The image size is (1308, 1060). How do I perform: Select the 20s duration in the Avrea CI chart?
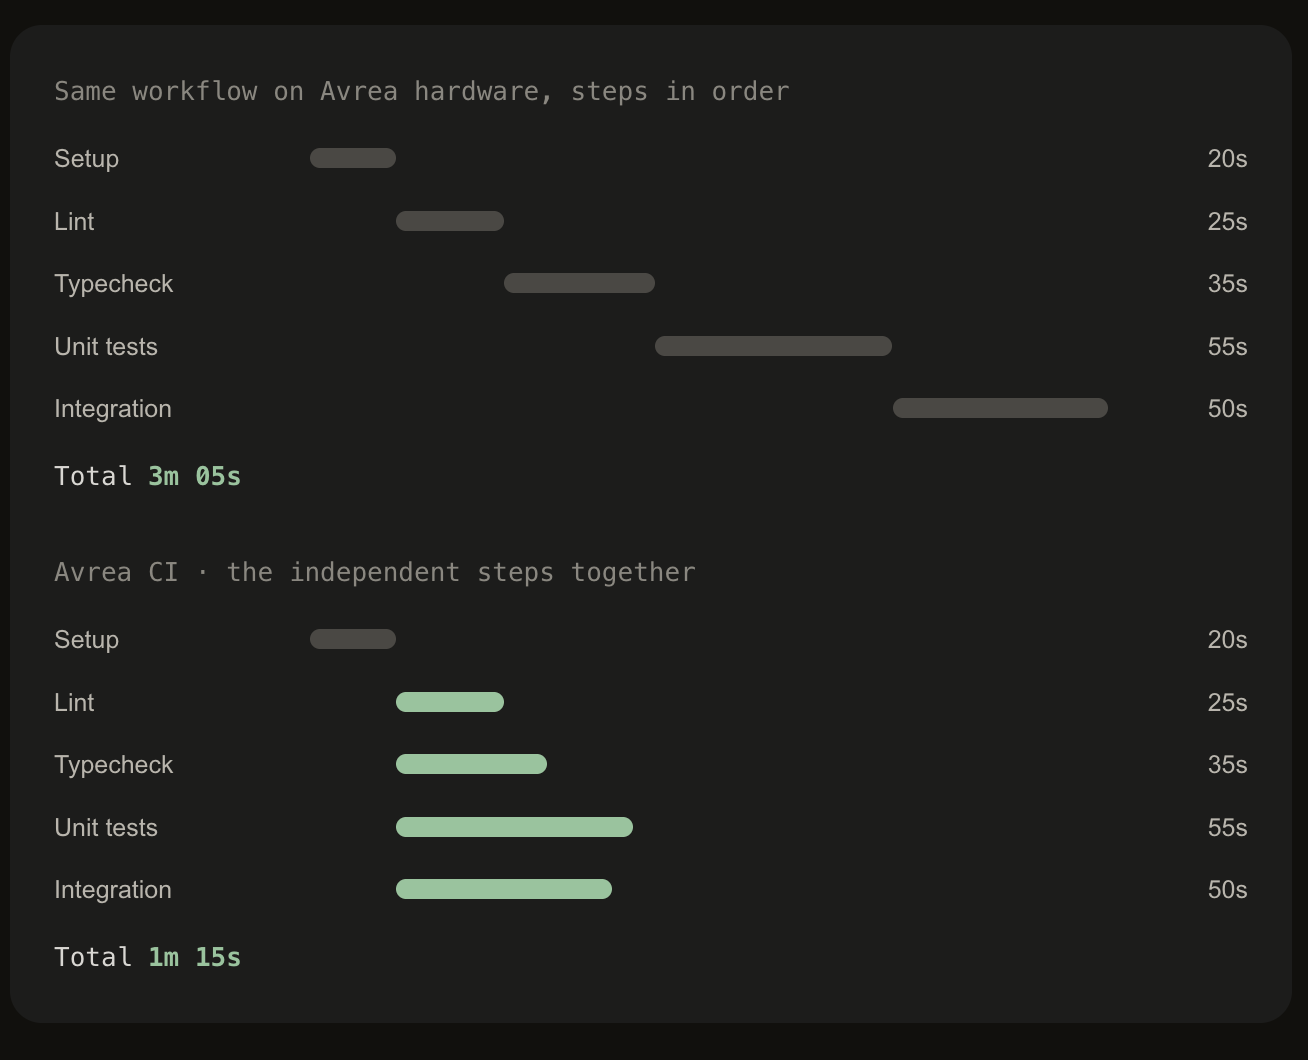(1227, 640)
